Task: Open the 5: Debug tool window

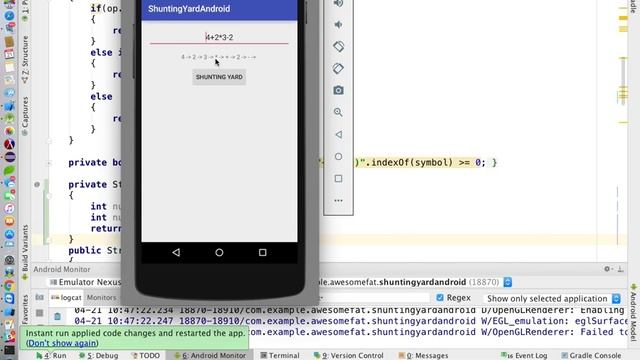Action: 98,356
